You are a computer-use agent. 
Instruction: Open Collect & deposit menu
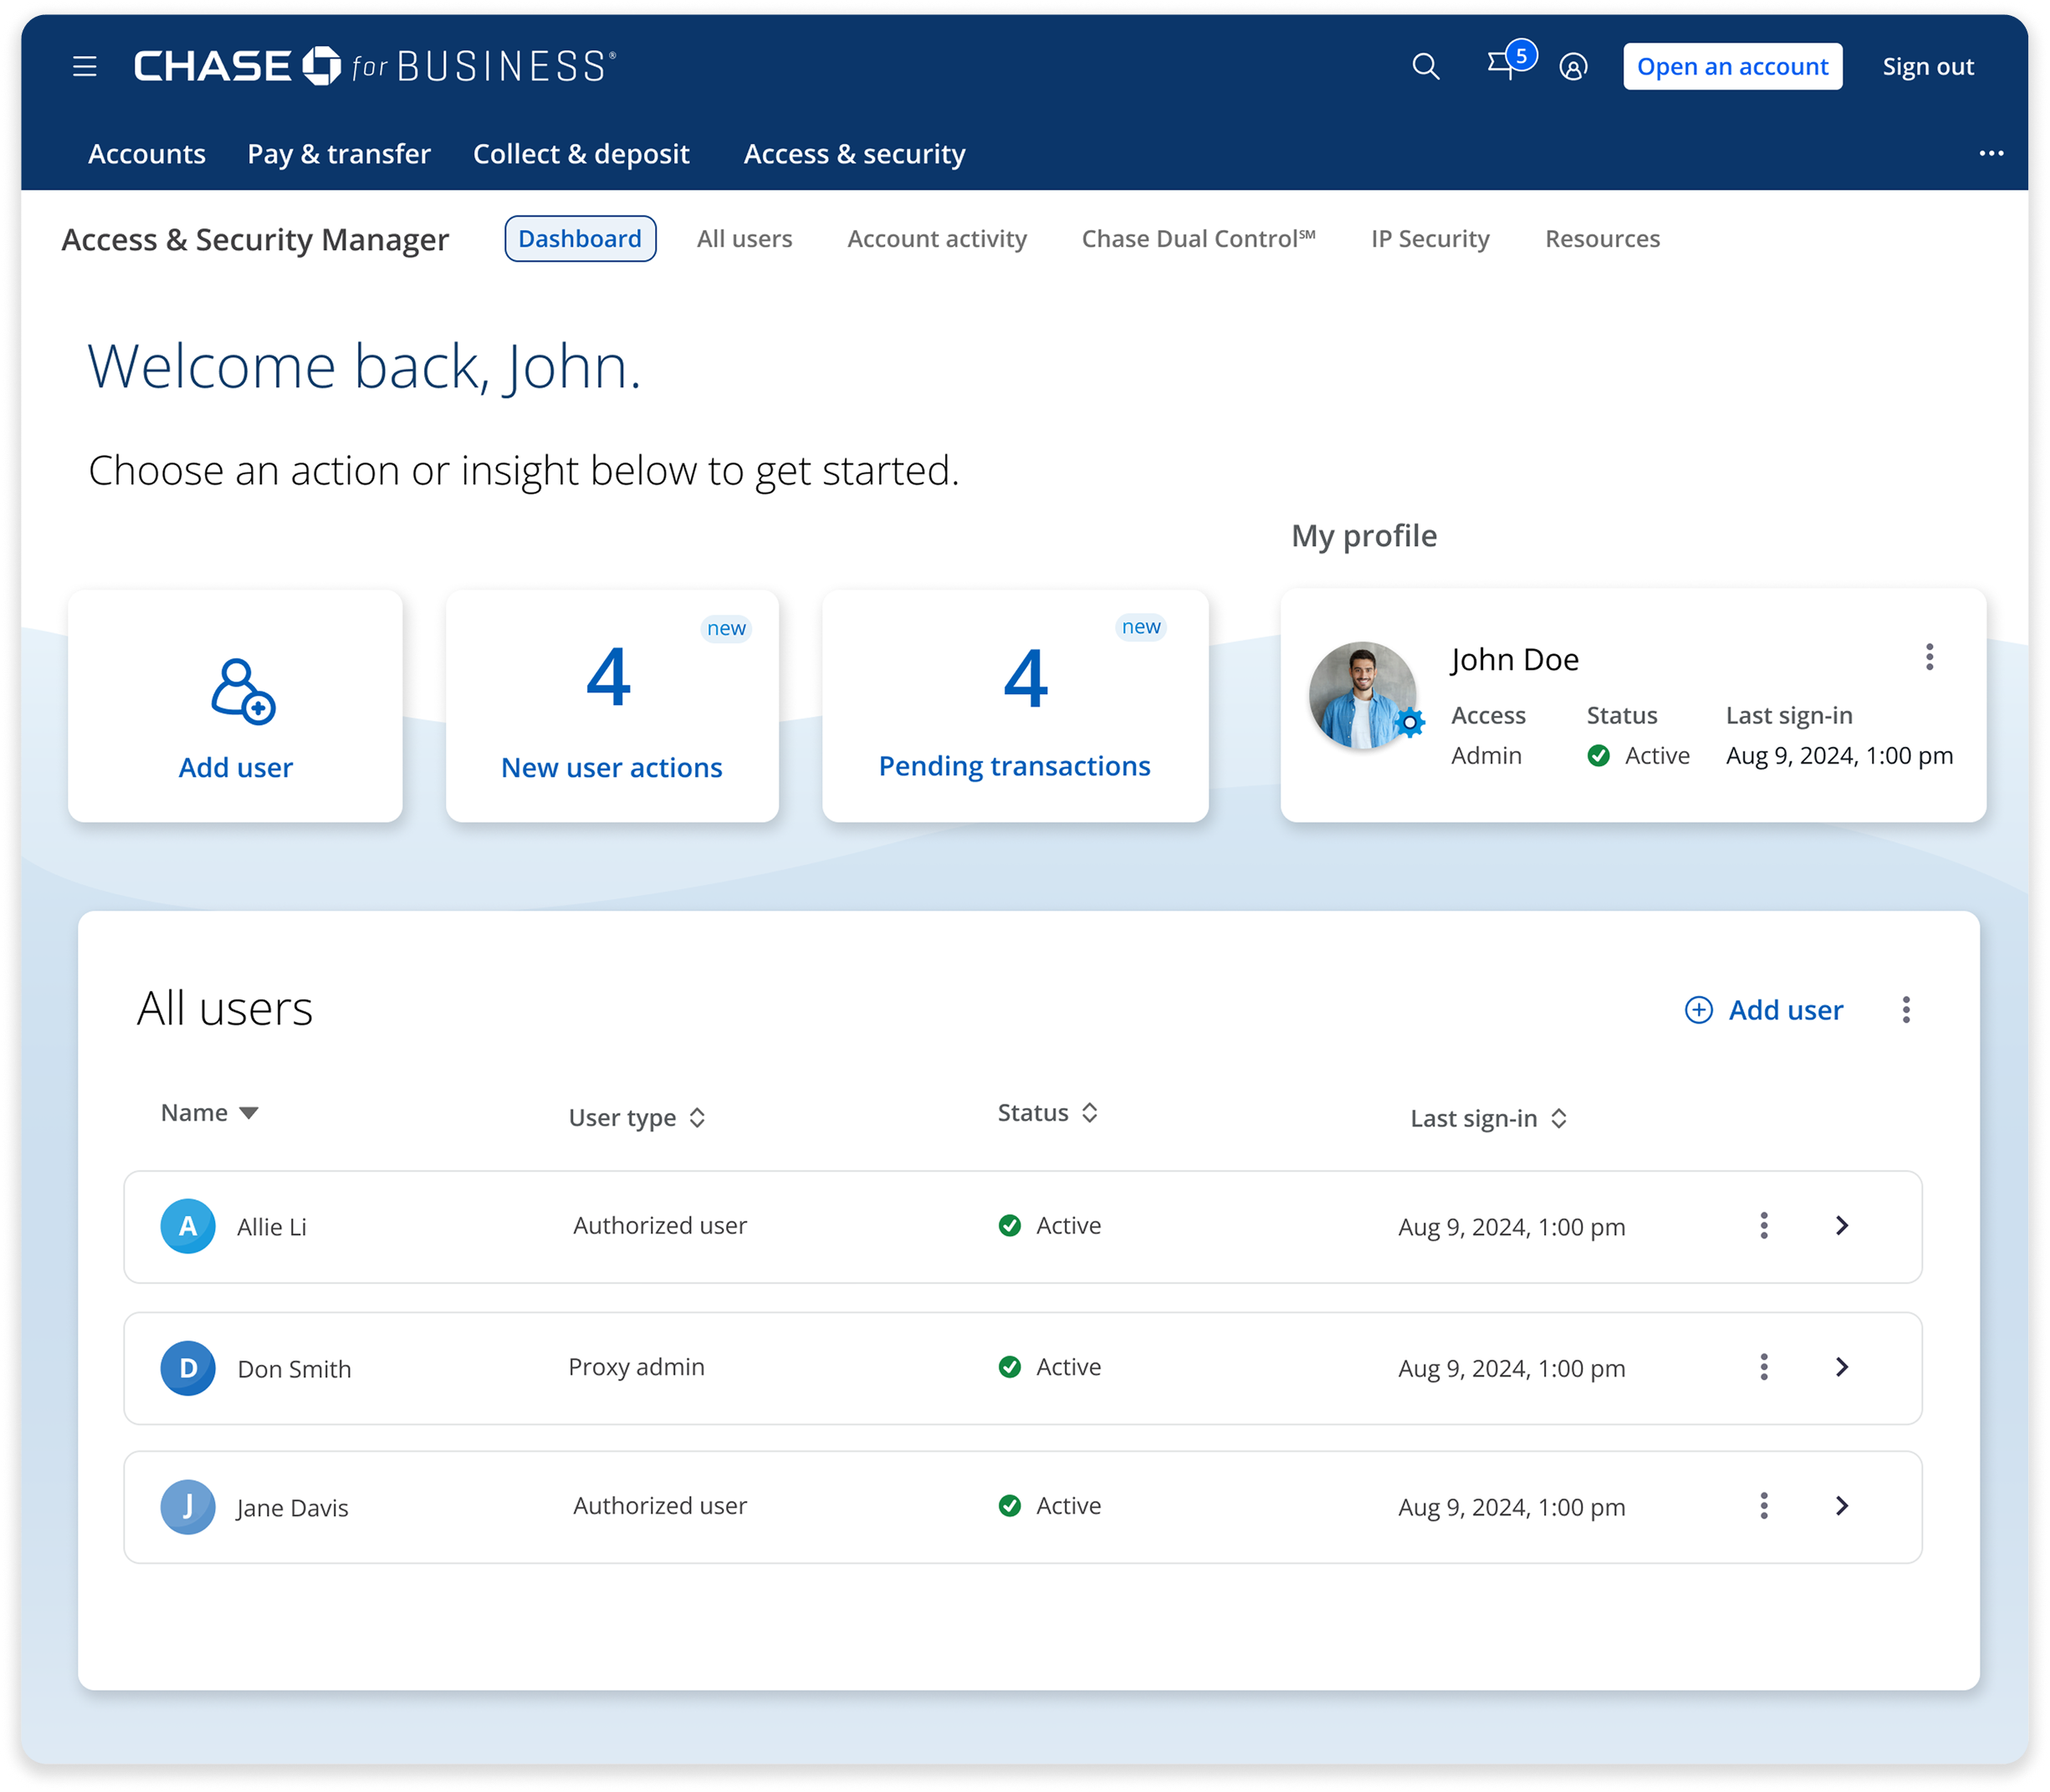coord(581,154)
